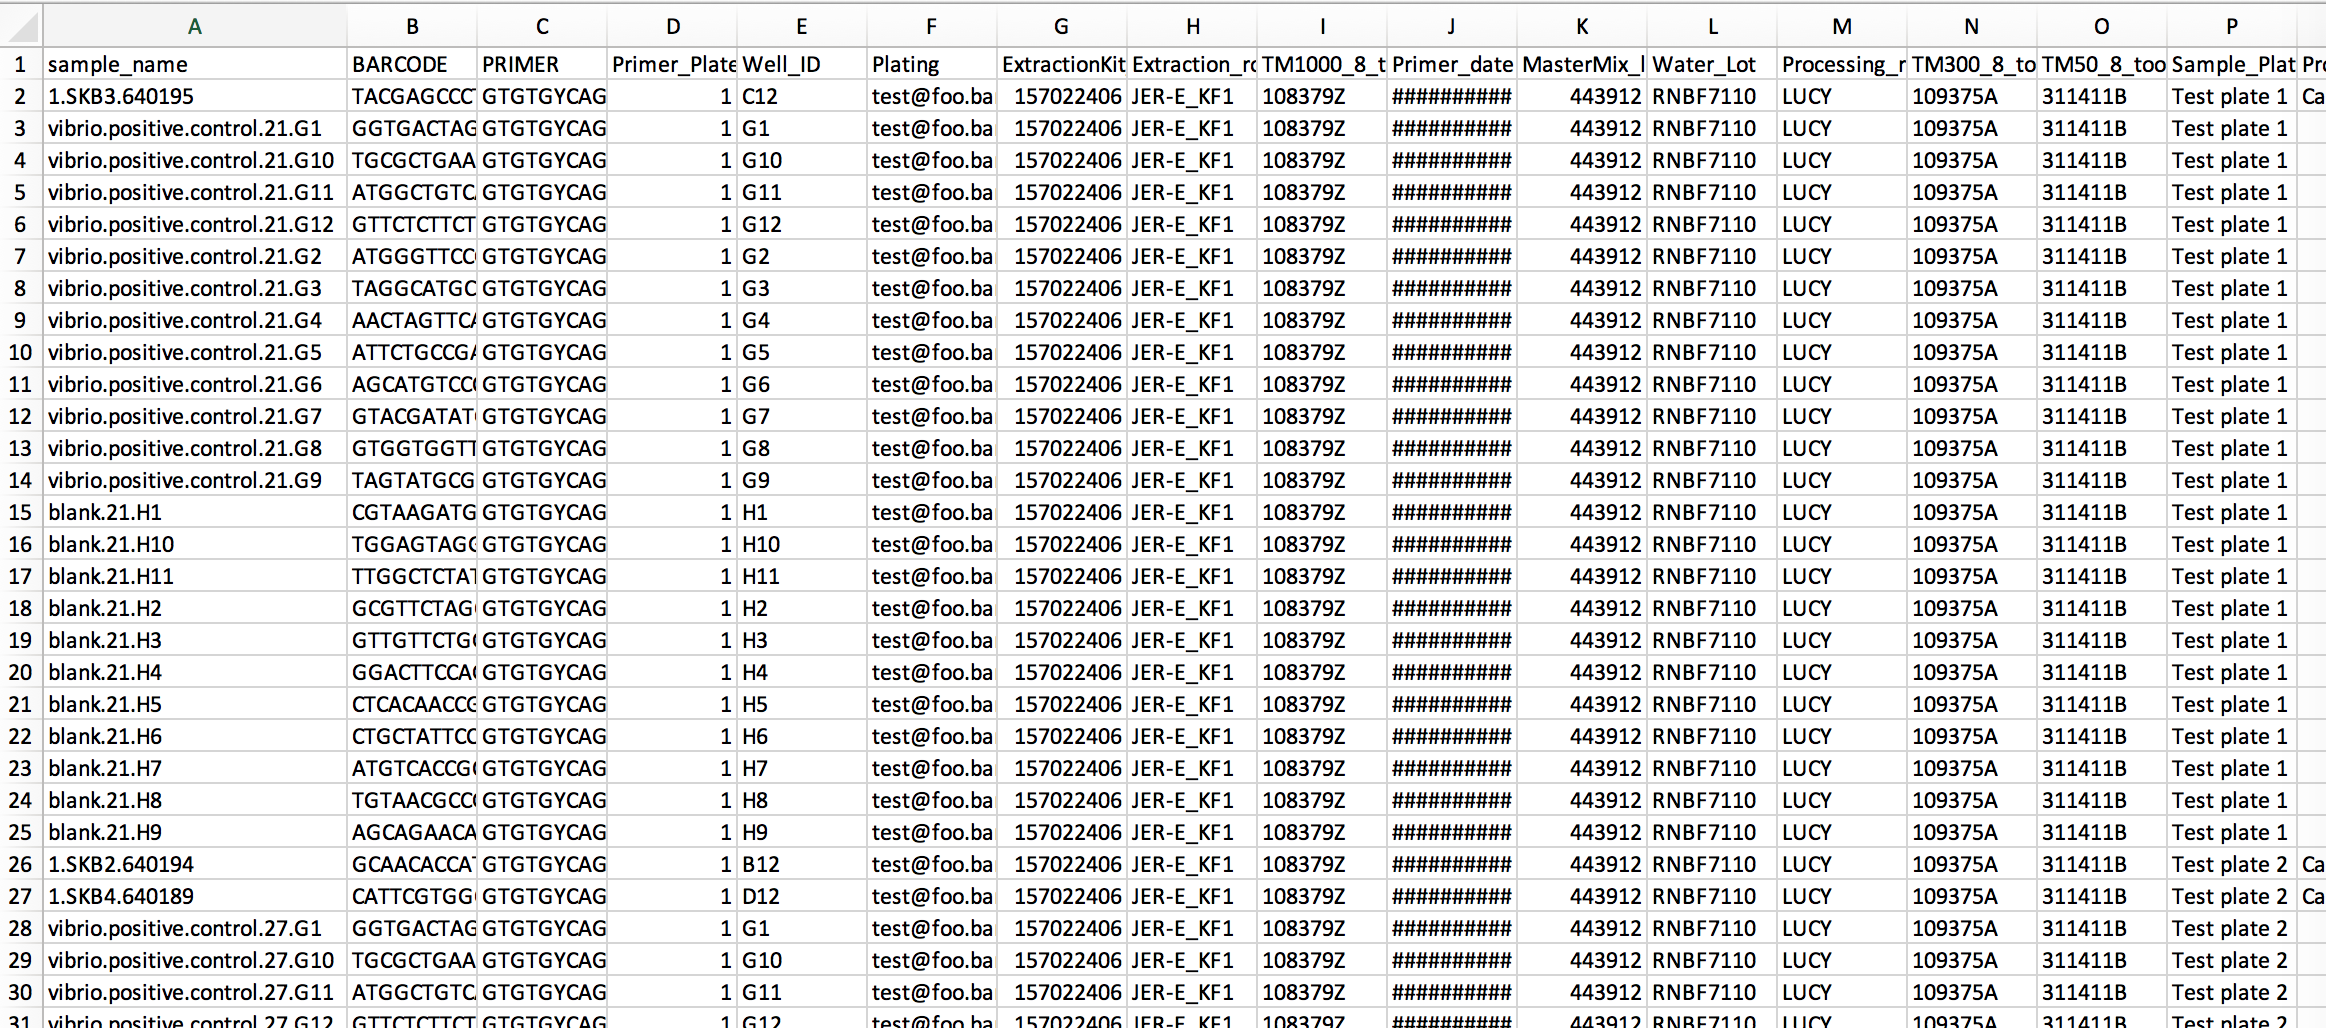Screen dimensions: 2326x1028
Task: Select column G header
Action: click(1062, 26)
